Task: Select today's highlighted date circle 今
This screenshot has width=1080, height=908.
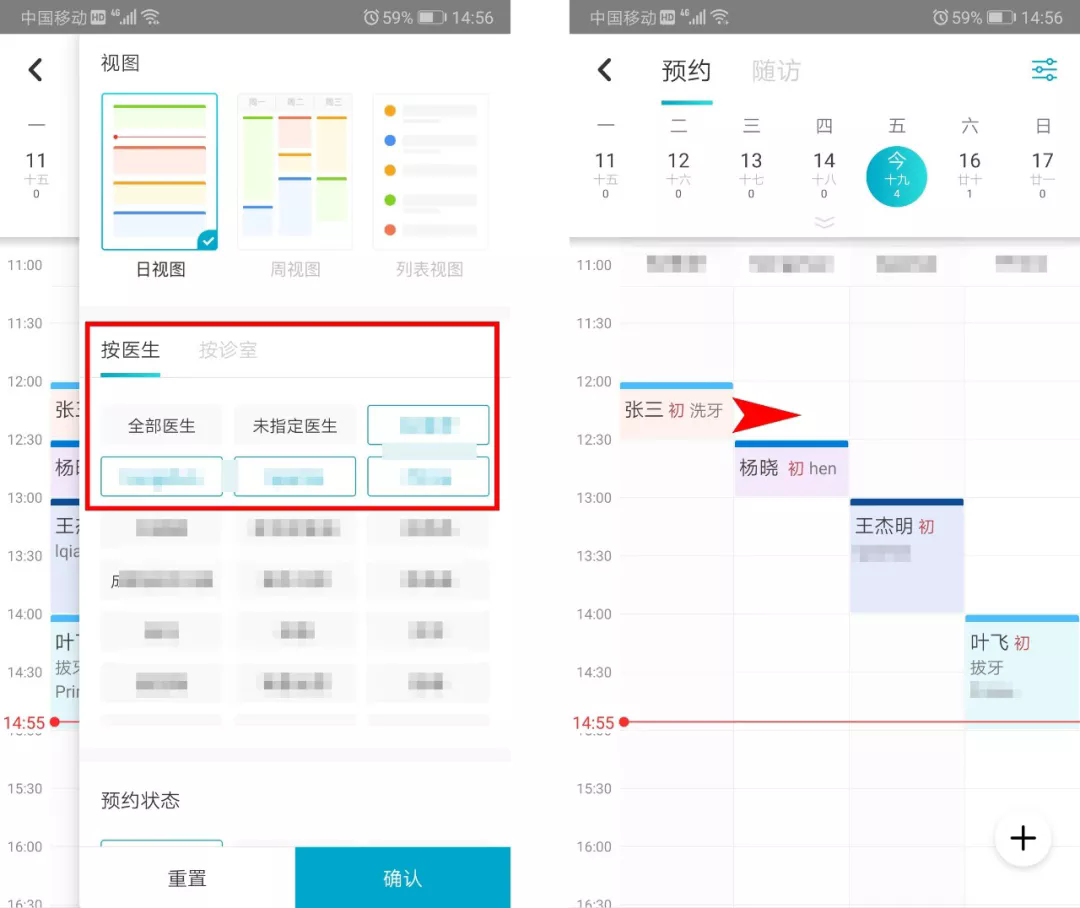Action: coord(896,176)
